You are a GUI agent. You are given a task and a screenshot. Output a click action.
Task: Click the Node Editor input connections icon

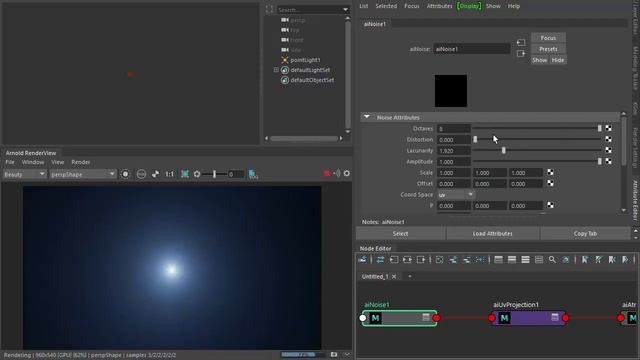(x=393, y=260)
